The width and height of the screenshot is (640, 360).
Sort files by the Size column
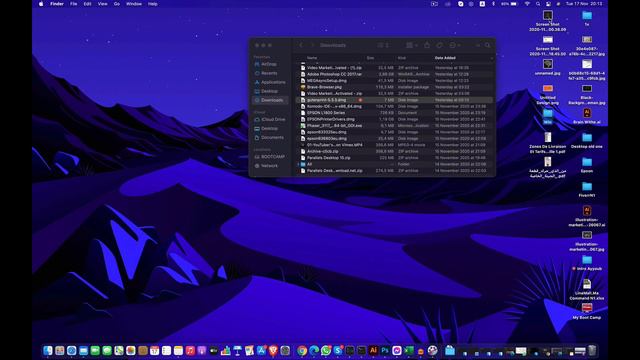pos(370,58)
